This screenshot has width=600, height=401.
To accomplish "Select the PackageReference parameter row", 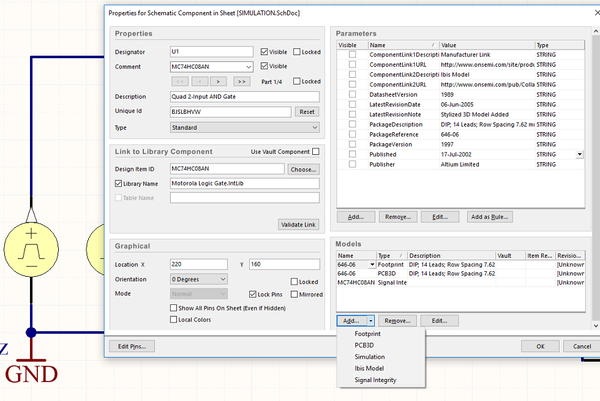I will point(461,134).
